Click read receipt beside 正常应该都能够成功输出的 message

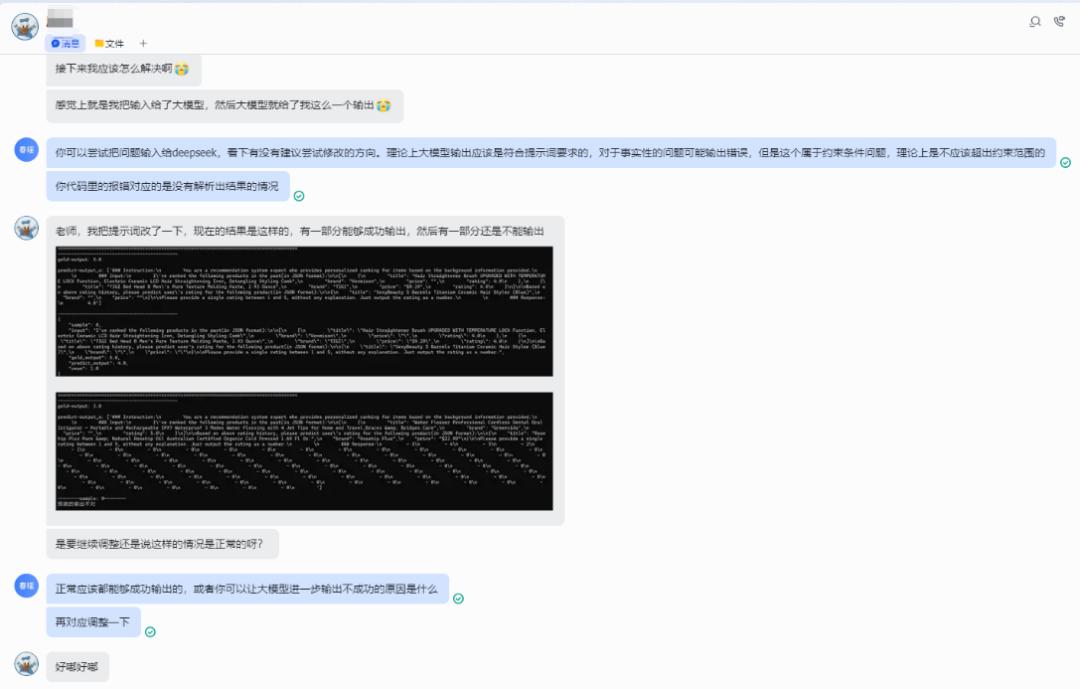point(458,599)
